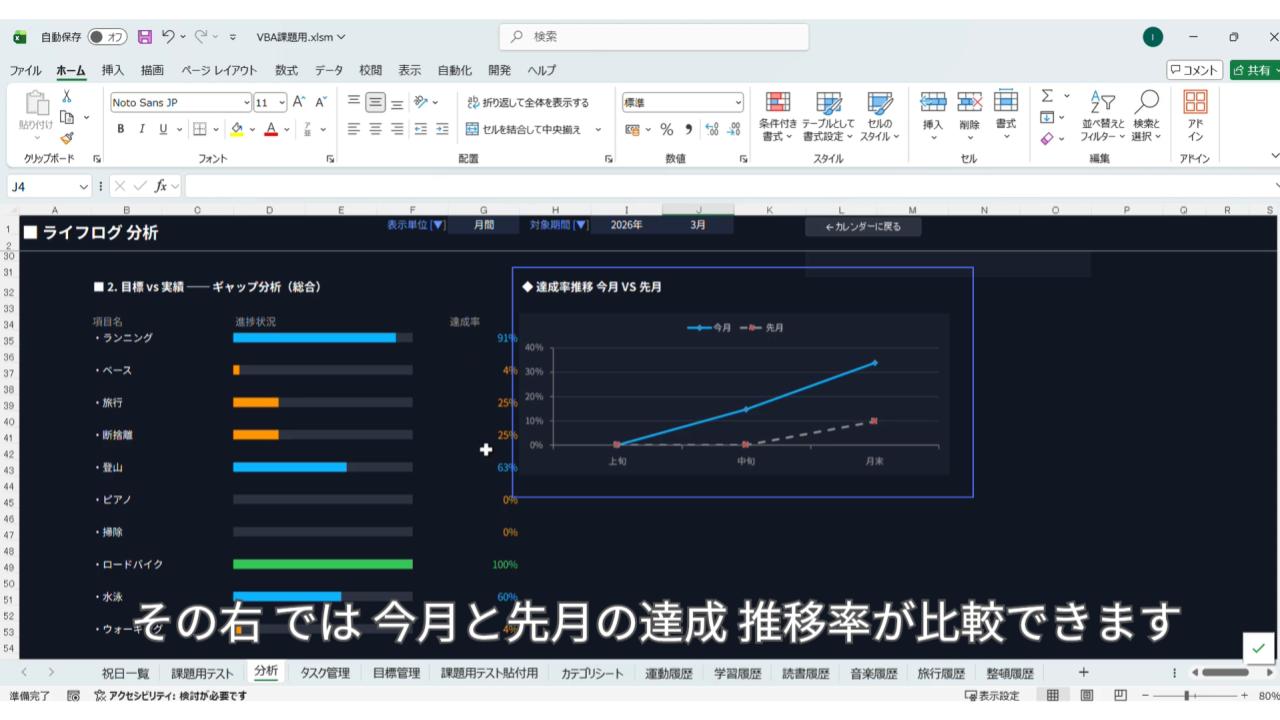Apply bold formatting to the cell

pyautogui.click(x=121, y=129)
